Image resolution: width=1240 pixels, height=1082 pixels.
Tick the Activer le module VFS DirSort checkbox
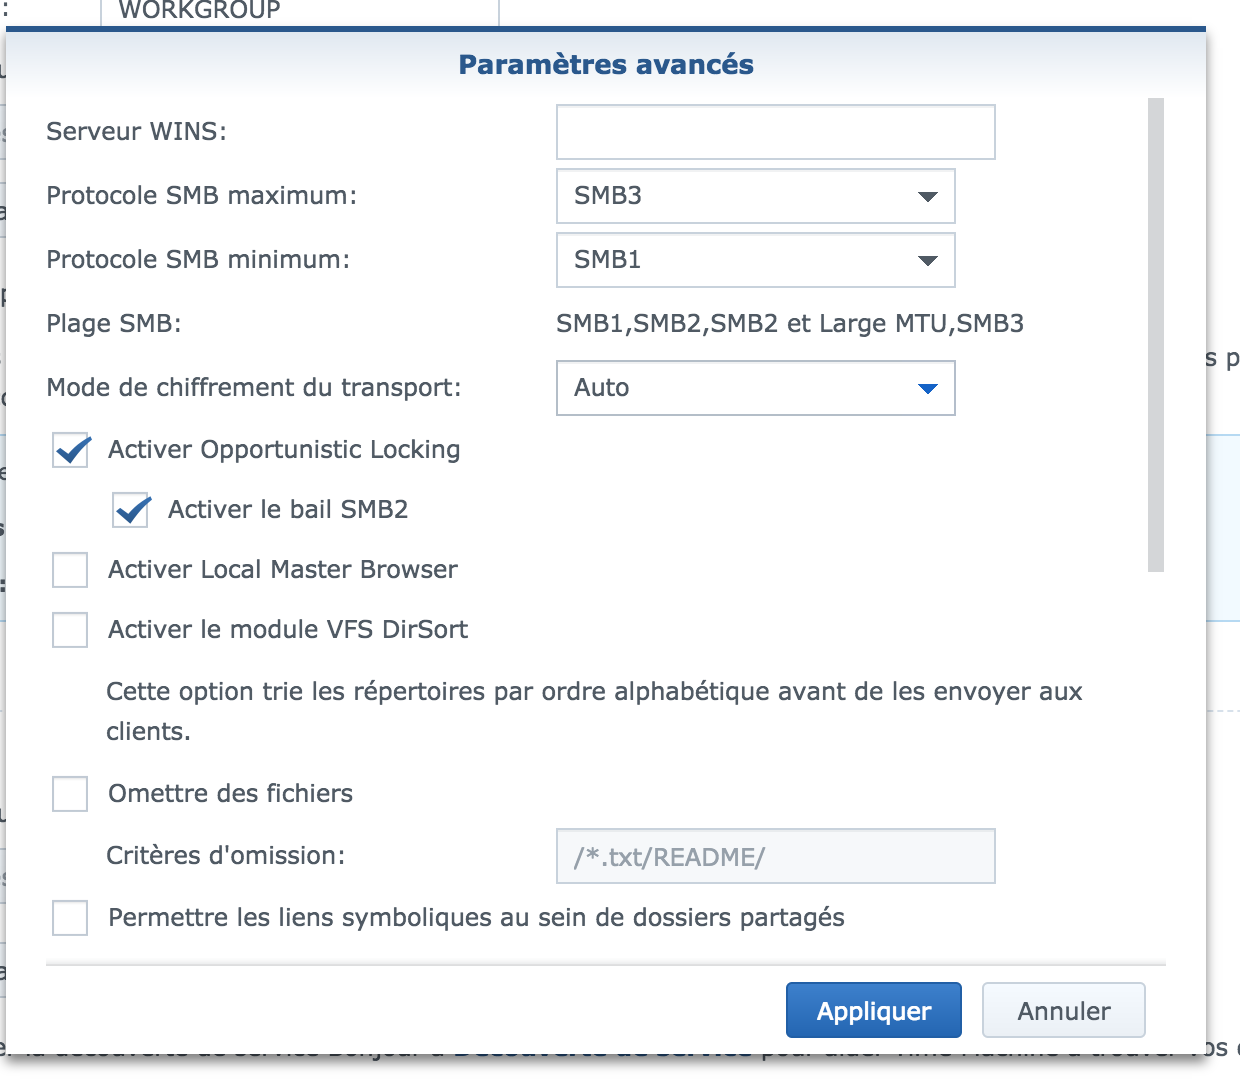pos(70,630)
